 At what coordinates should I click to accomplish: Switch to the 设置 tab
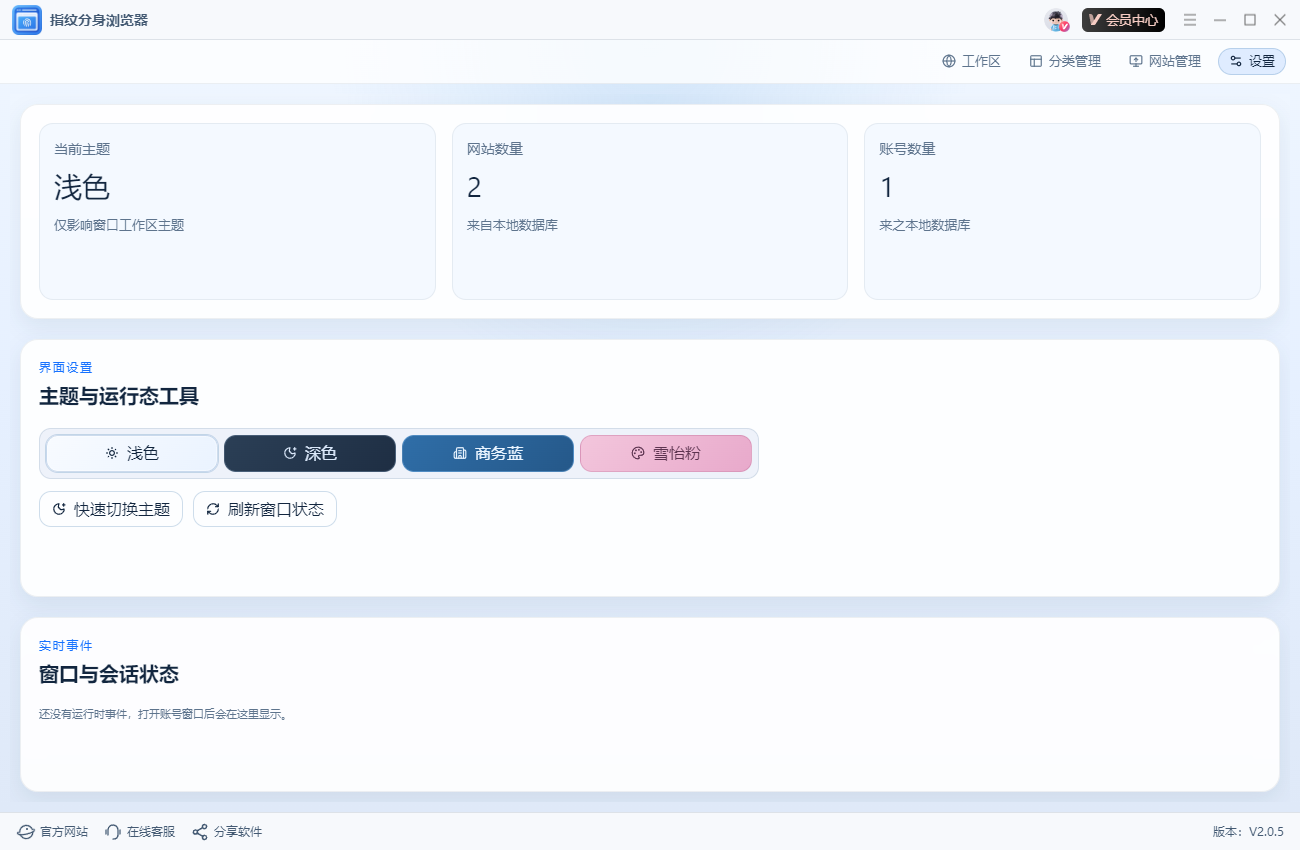[1252, 61]
